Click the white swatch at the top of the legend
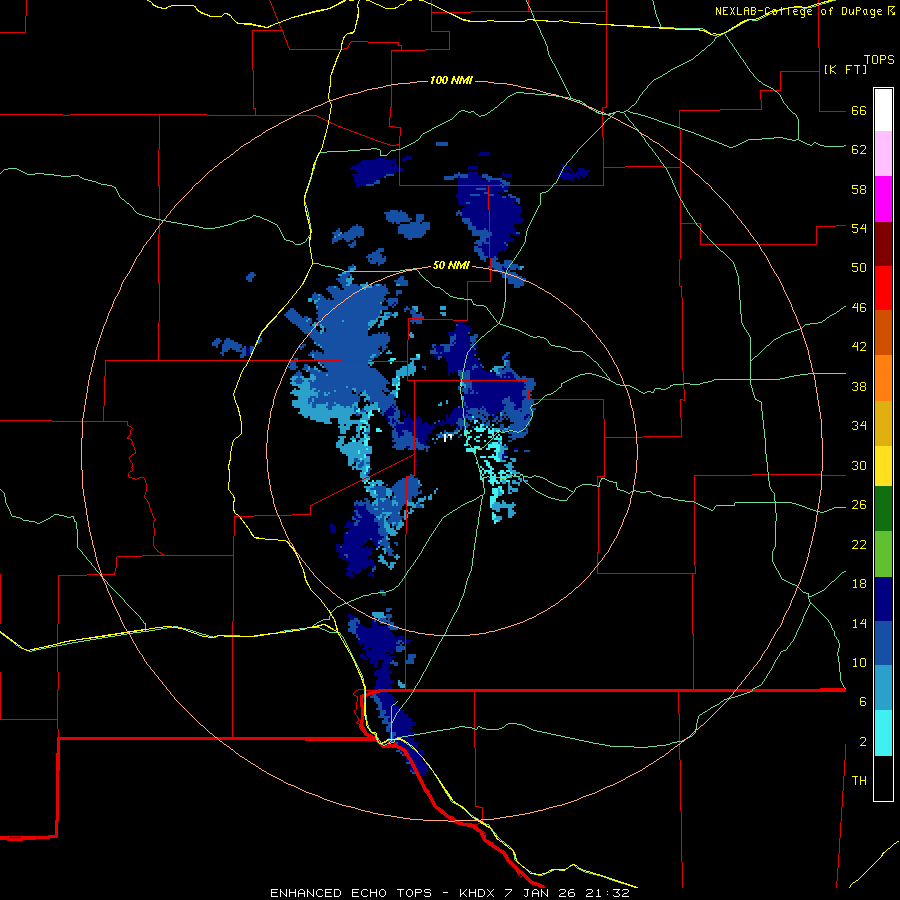 click(883, 110)
